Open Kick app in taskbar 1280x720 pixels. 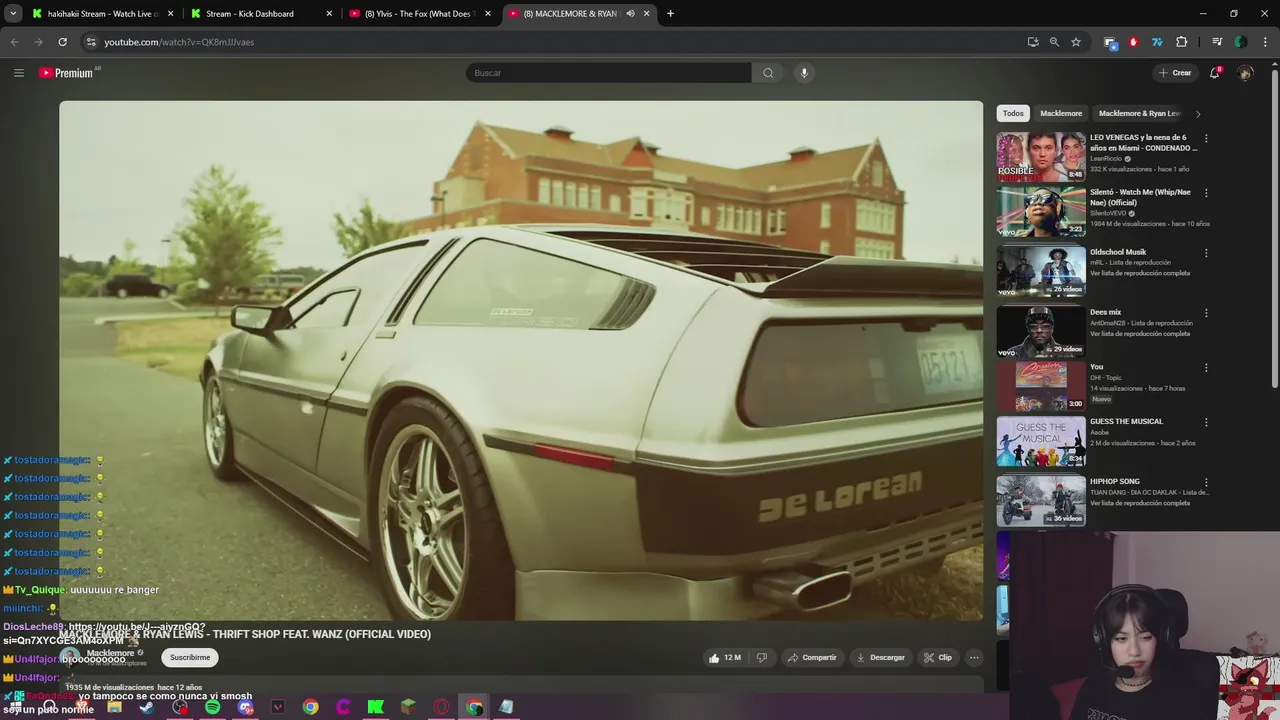click(x=376, y=707)
